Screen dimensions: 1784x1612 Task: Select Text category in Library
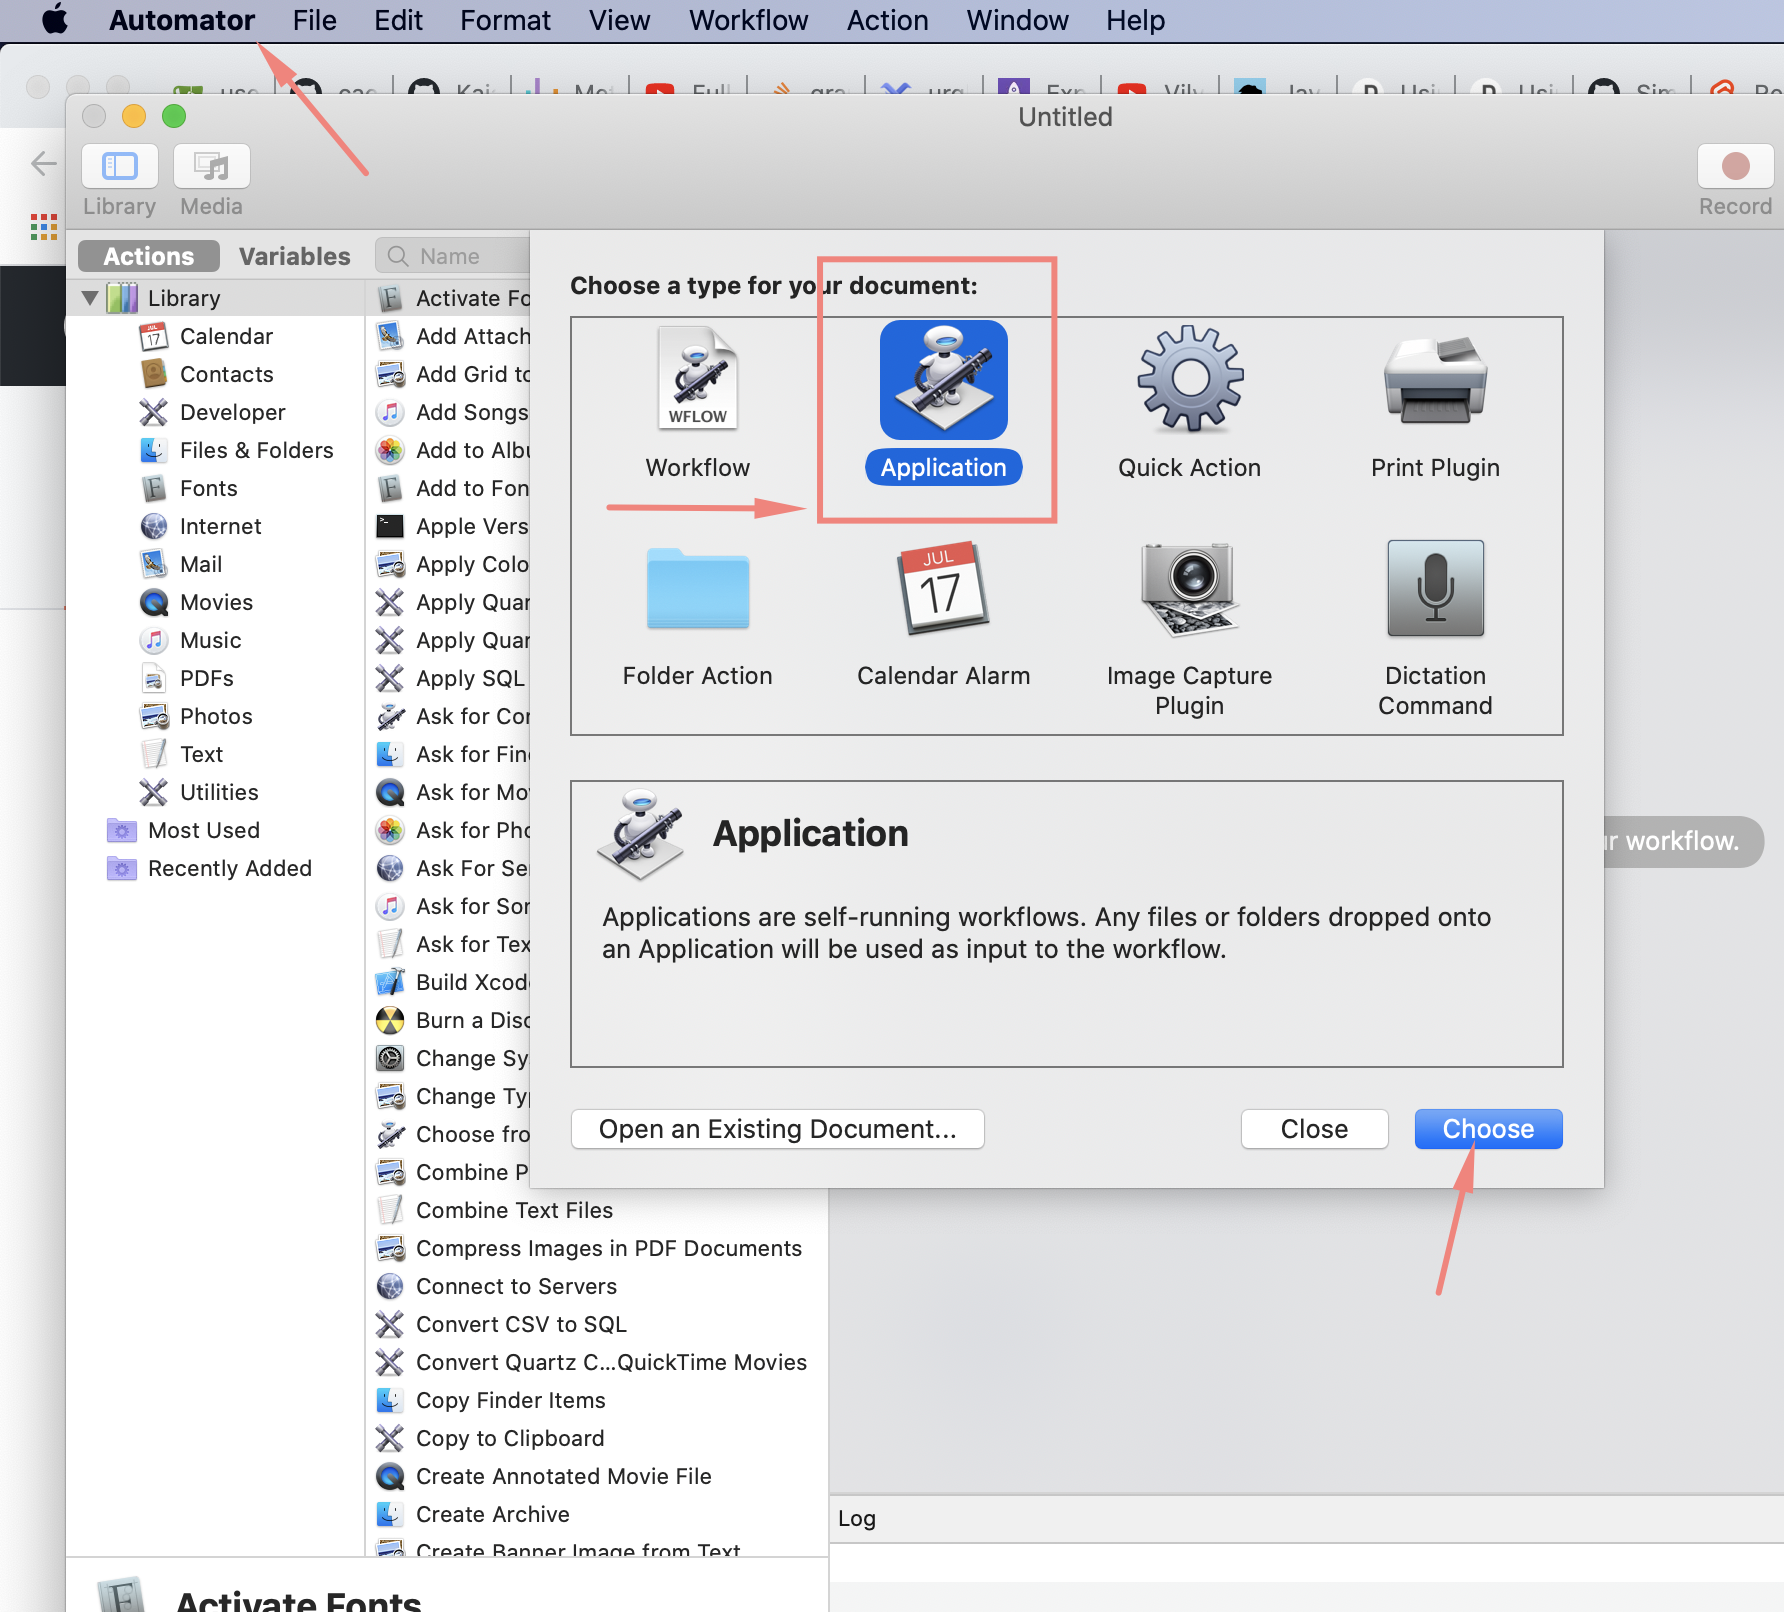tap(201, 754)
